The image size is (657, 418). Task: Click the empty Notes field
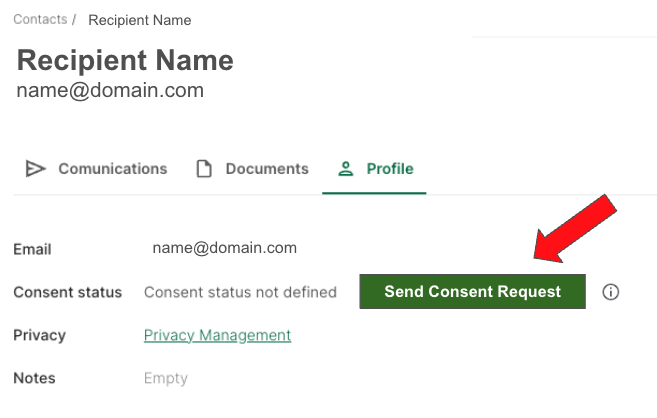click(x=166, y=378)
